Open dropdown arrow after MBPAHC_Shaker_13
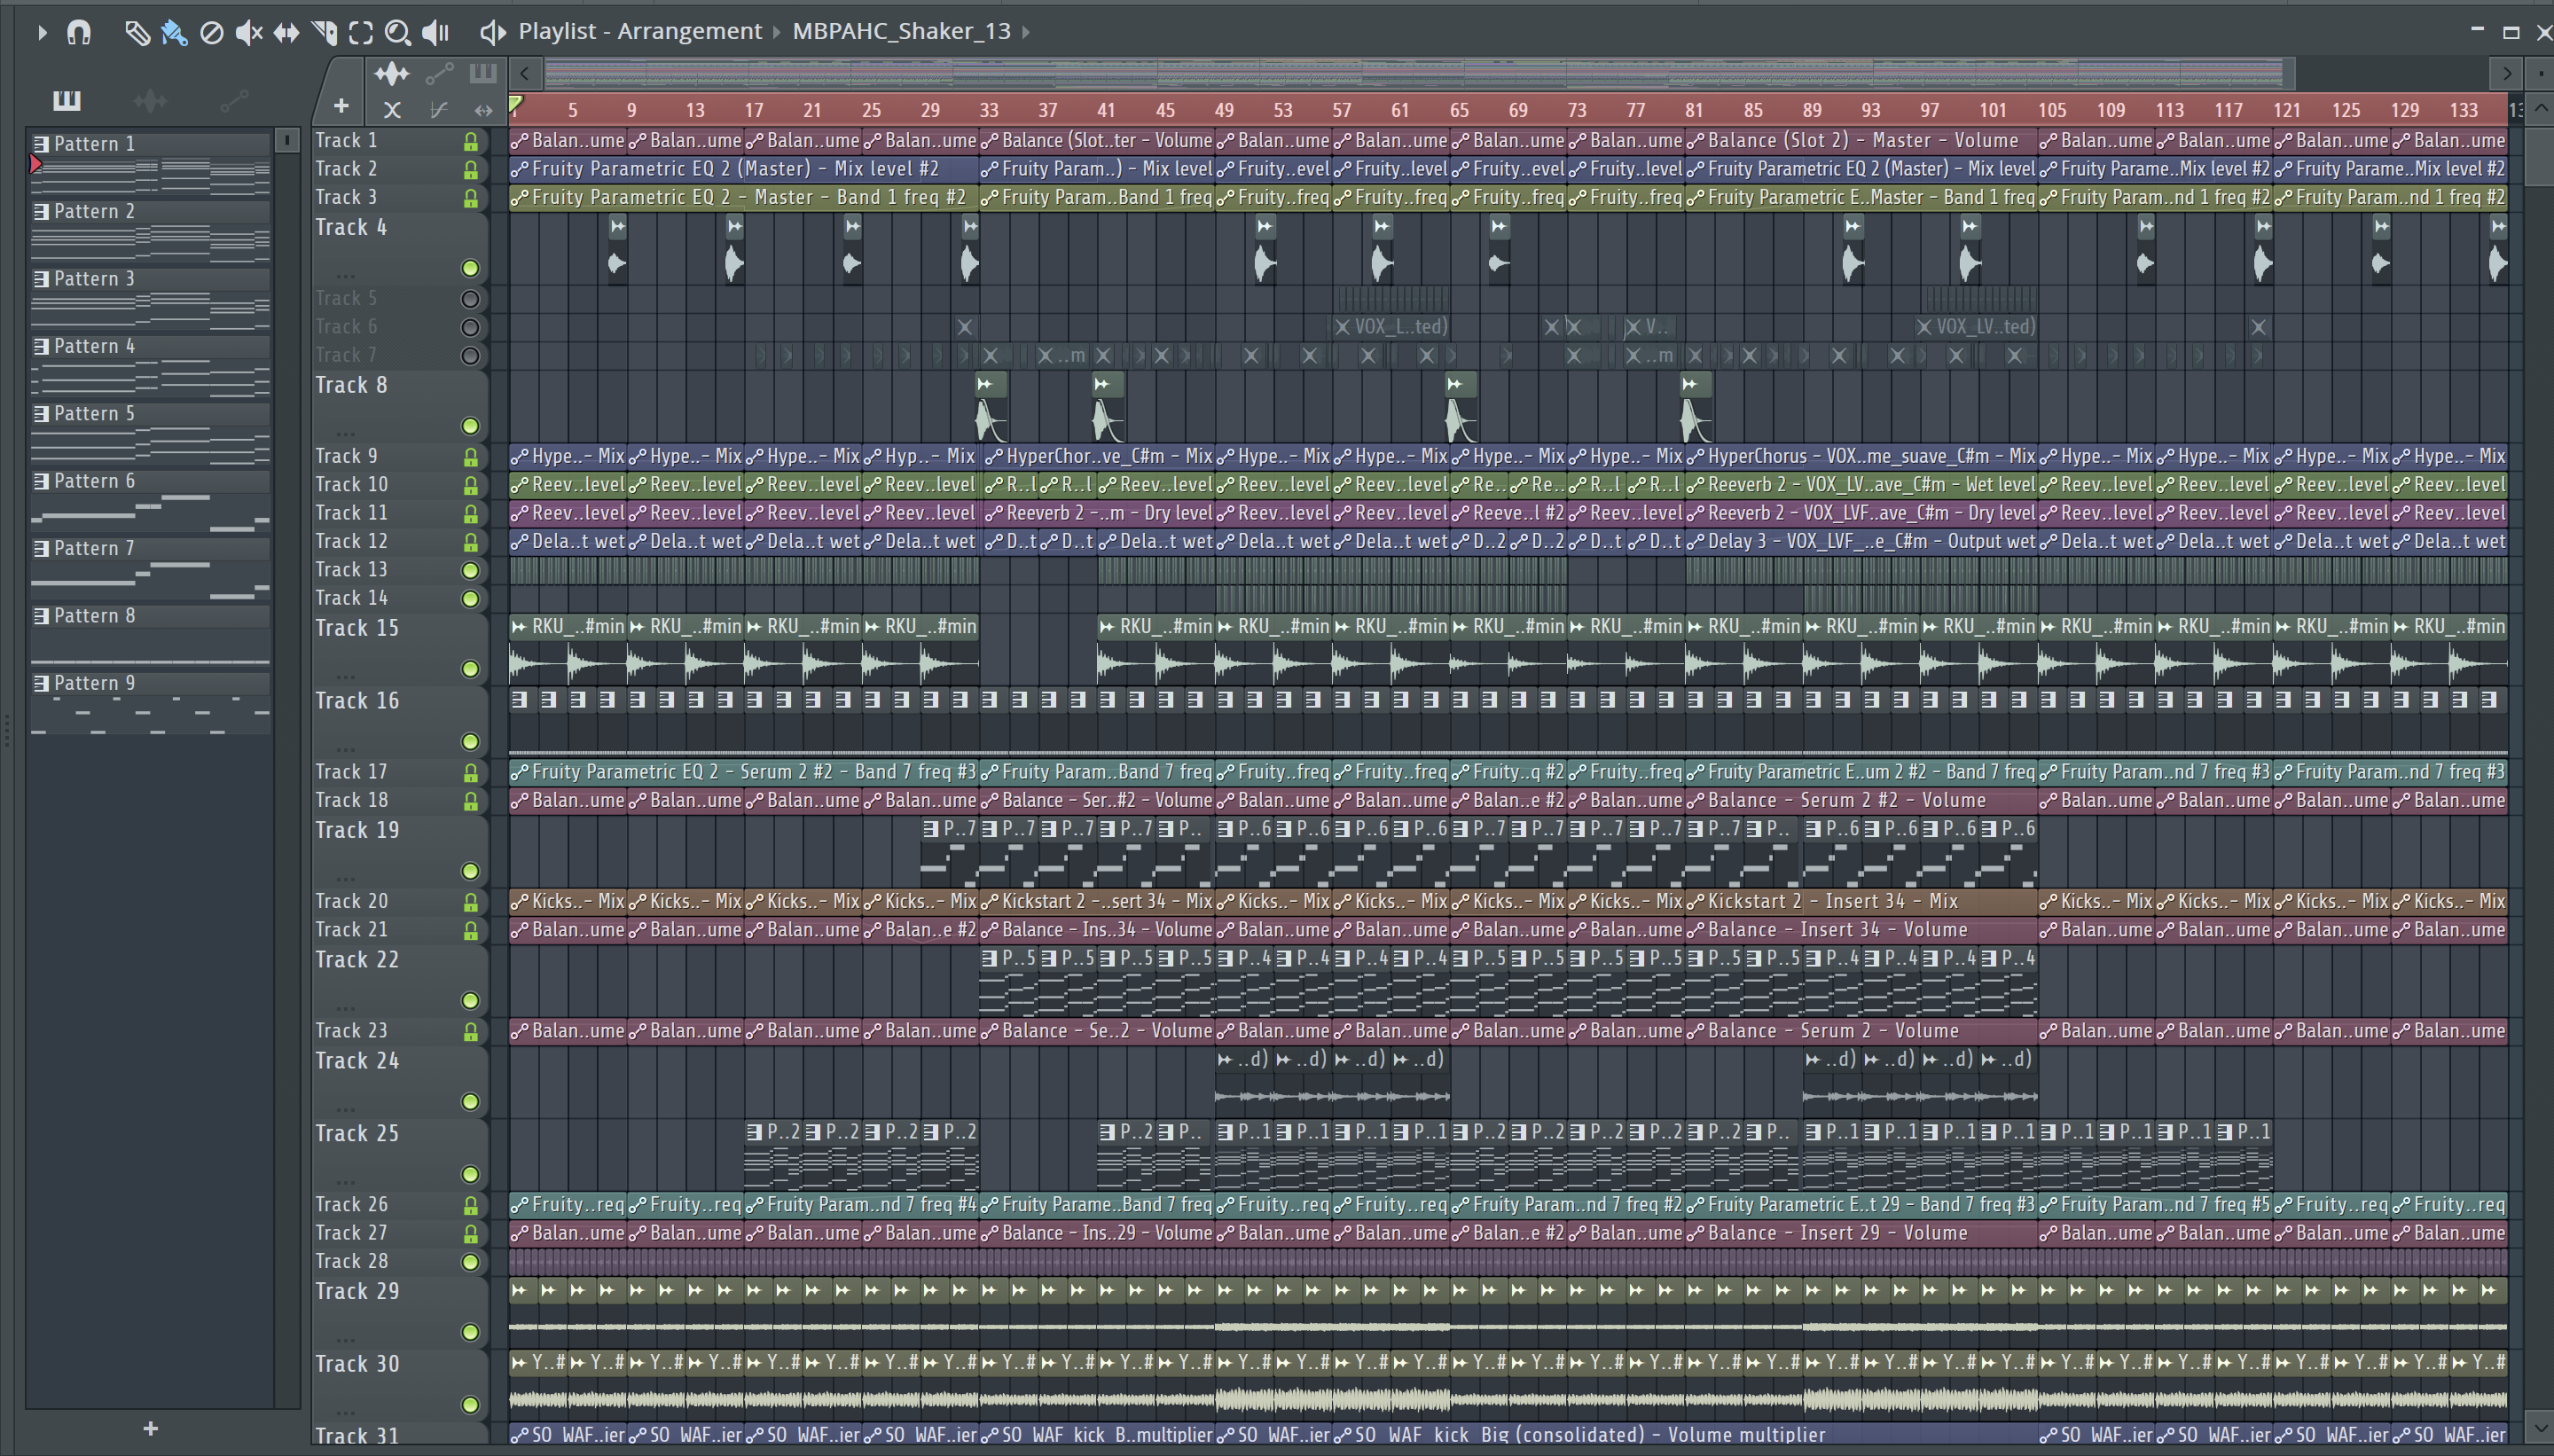This screenshot has height=1456, width=2554. click(1026, 32)
